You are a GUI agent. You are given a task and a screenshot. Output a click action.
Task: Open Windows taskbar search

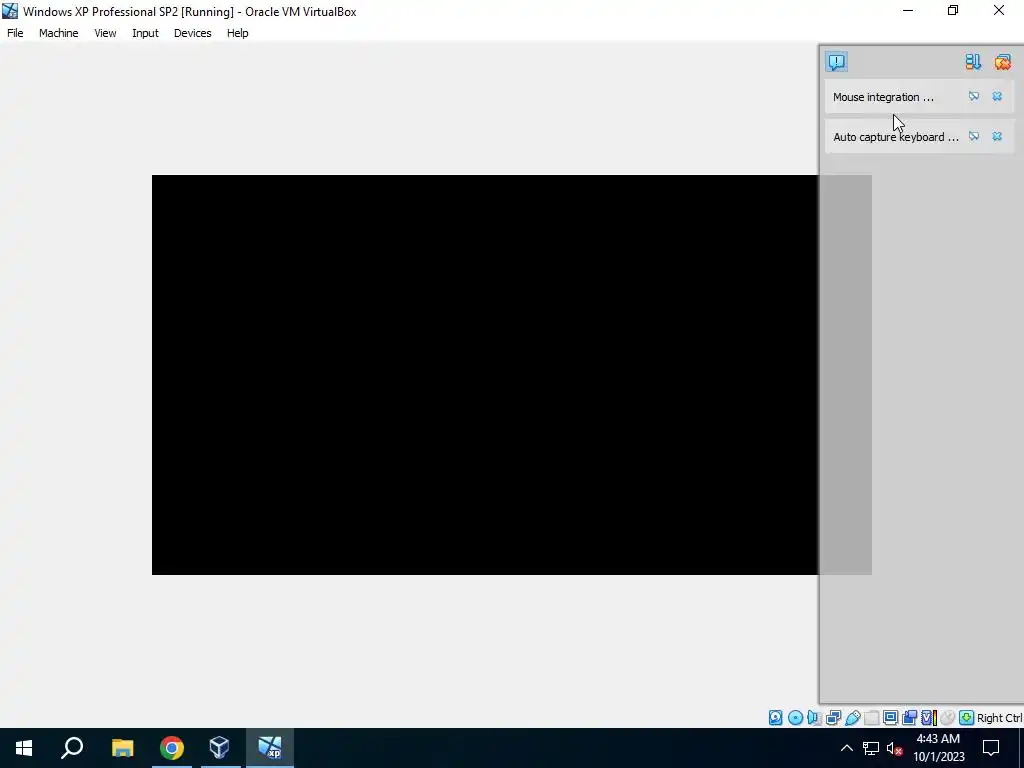pyautogui.click(x=72, y=748)
